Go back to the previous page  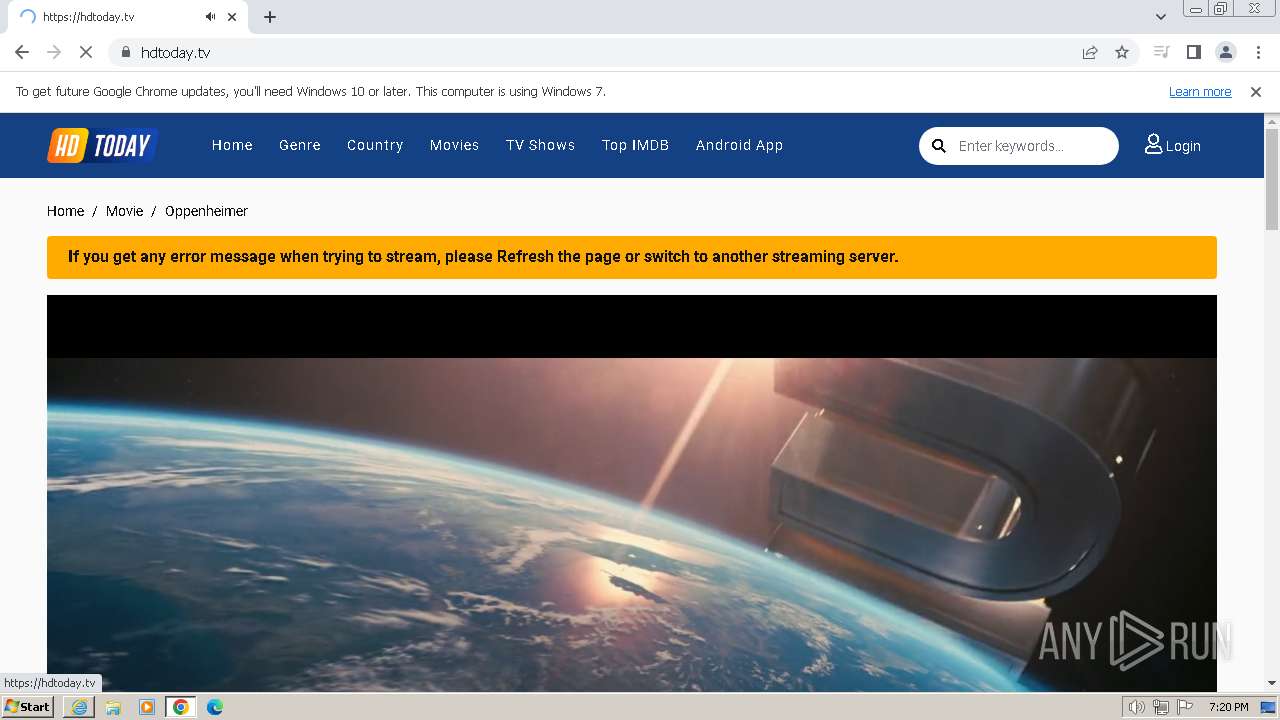[22, 52]
